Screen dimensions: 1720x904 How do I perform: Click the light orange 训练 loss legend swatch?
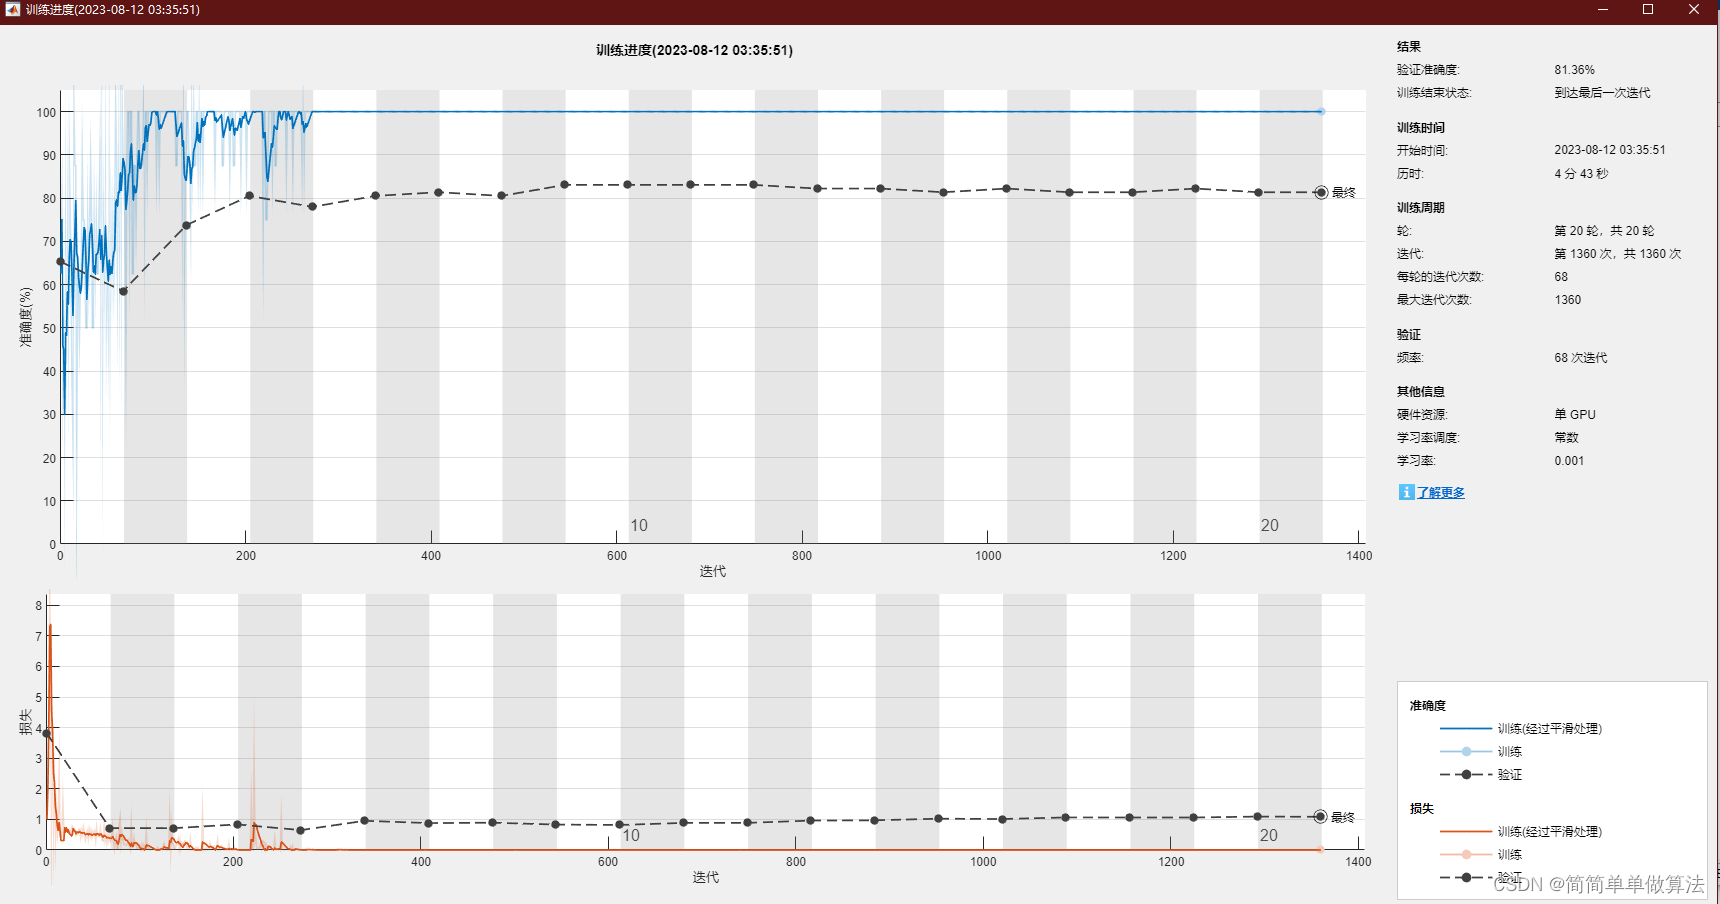point(1466,855)
